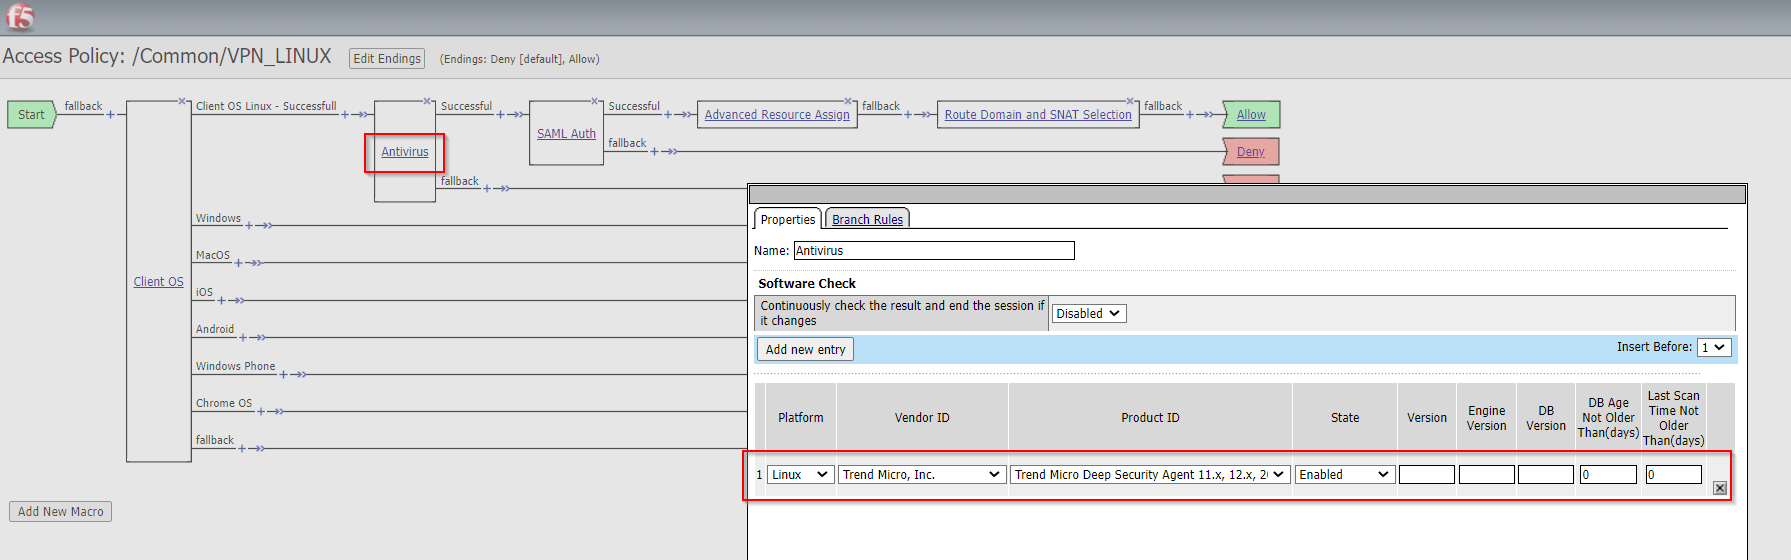Add item on SAML Auth Successful branch plus

pyautogui.click(x=668, y=114)
